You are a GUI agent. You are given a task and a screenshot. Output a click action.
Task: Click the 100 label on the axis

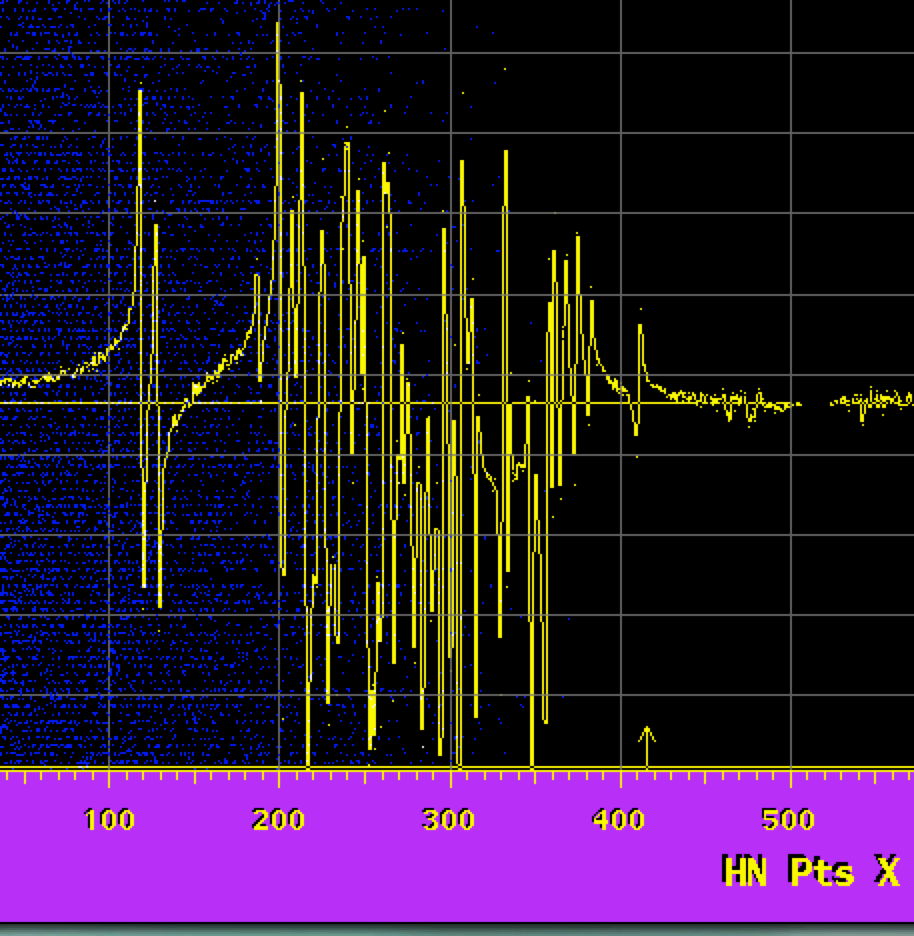click(109, 821)
